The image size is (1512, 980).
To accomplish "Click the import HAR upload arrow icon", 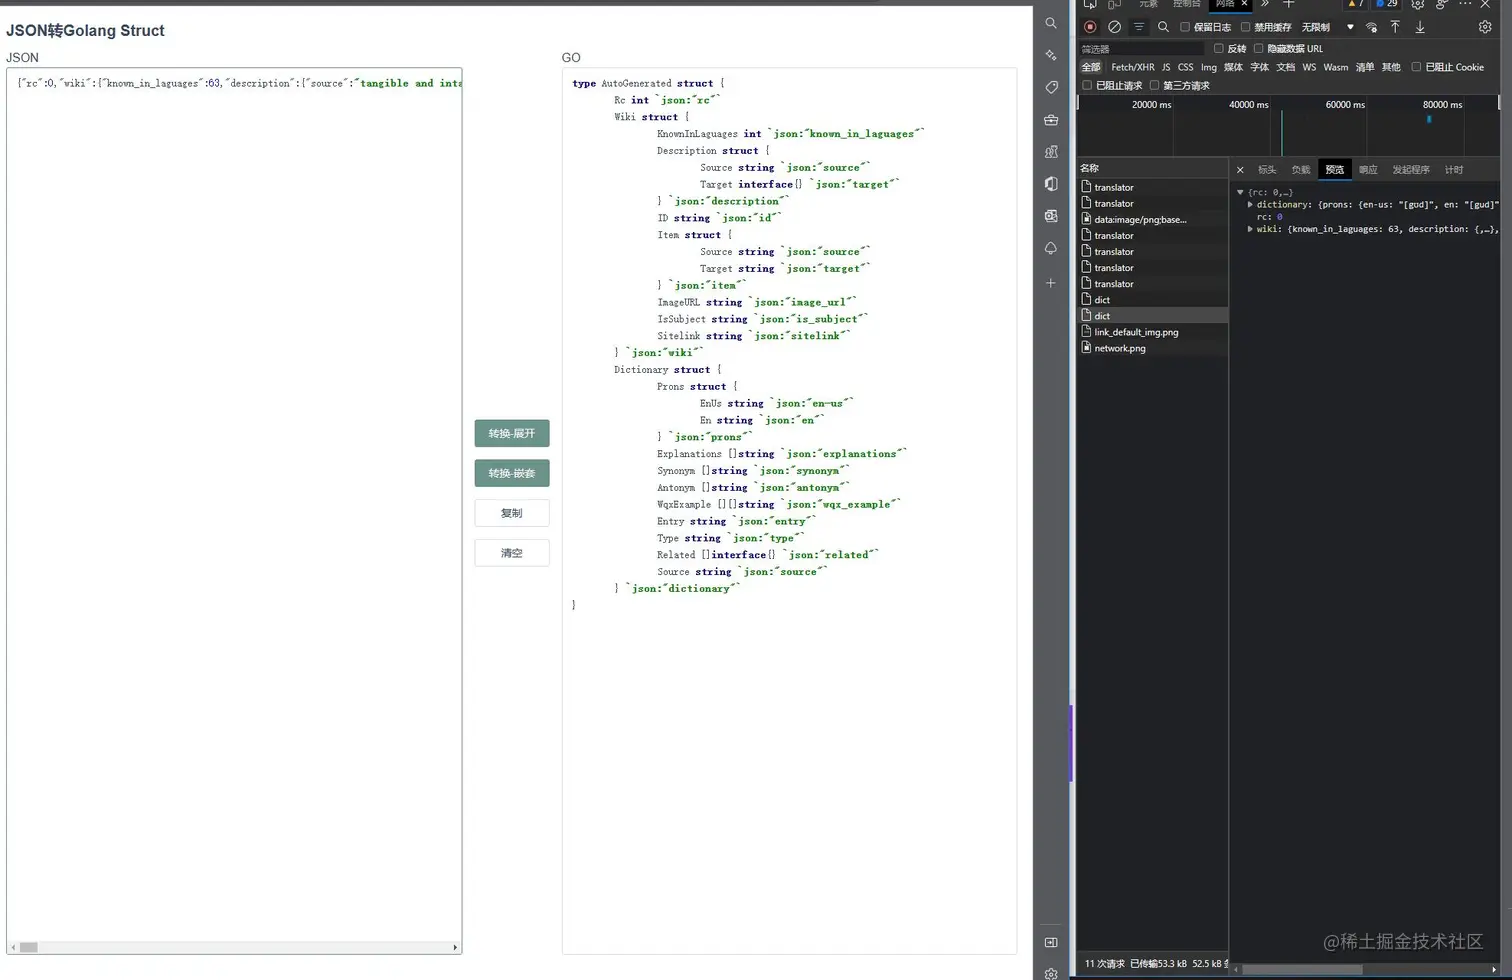I will (x=1395, y=27).
